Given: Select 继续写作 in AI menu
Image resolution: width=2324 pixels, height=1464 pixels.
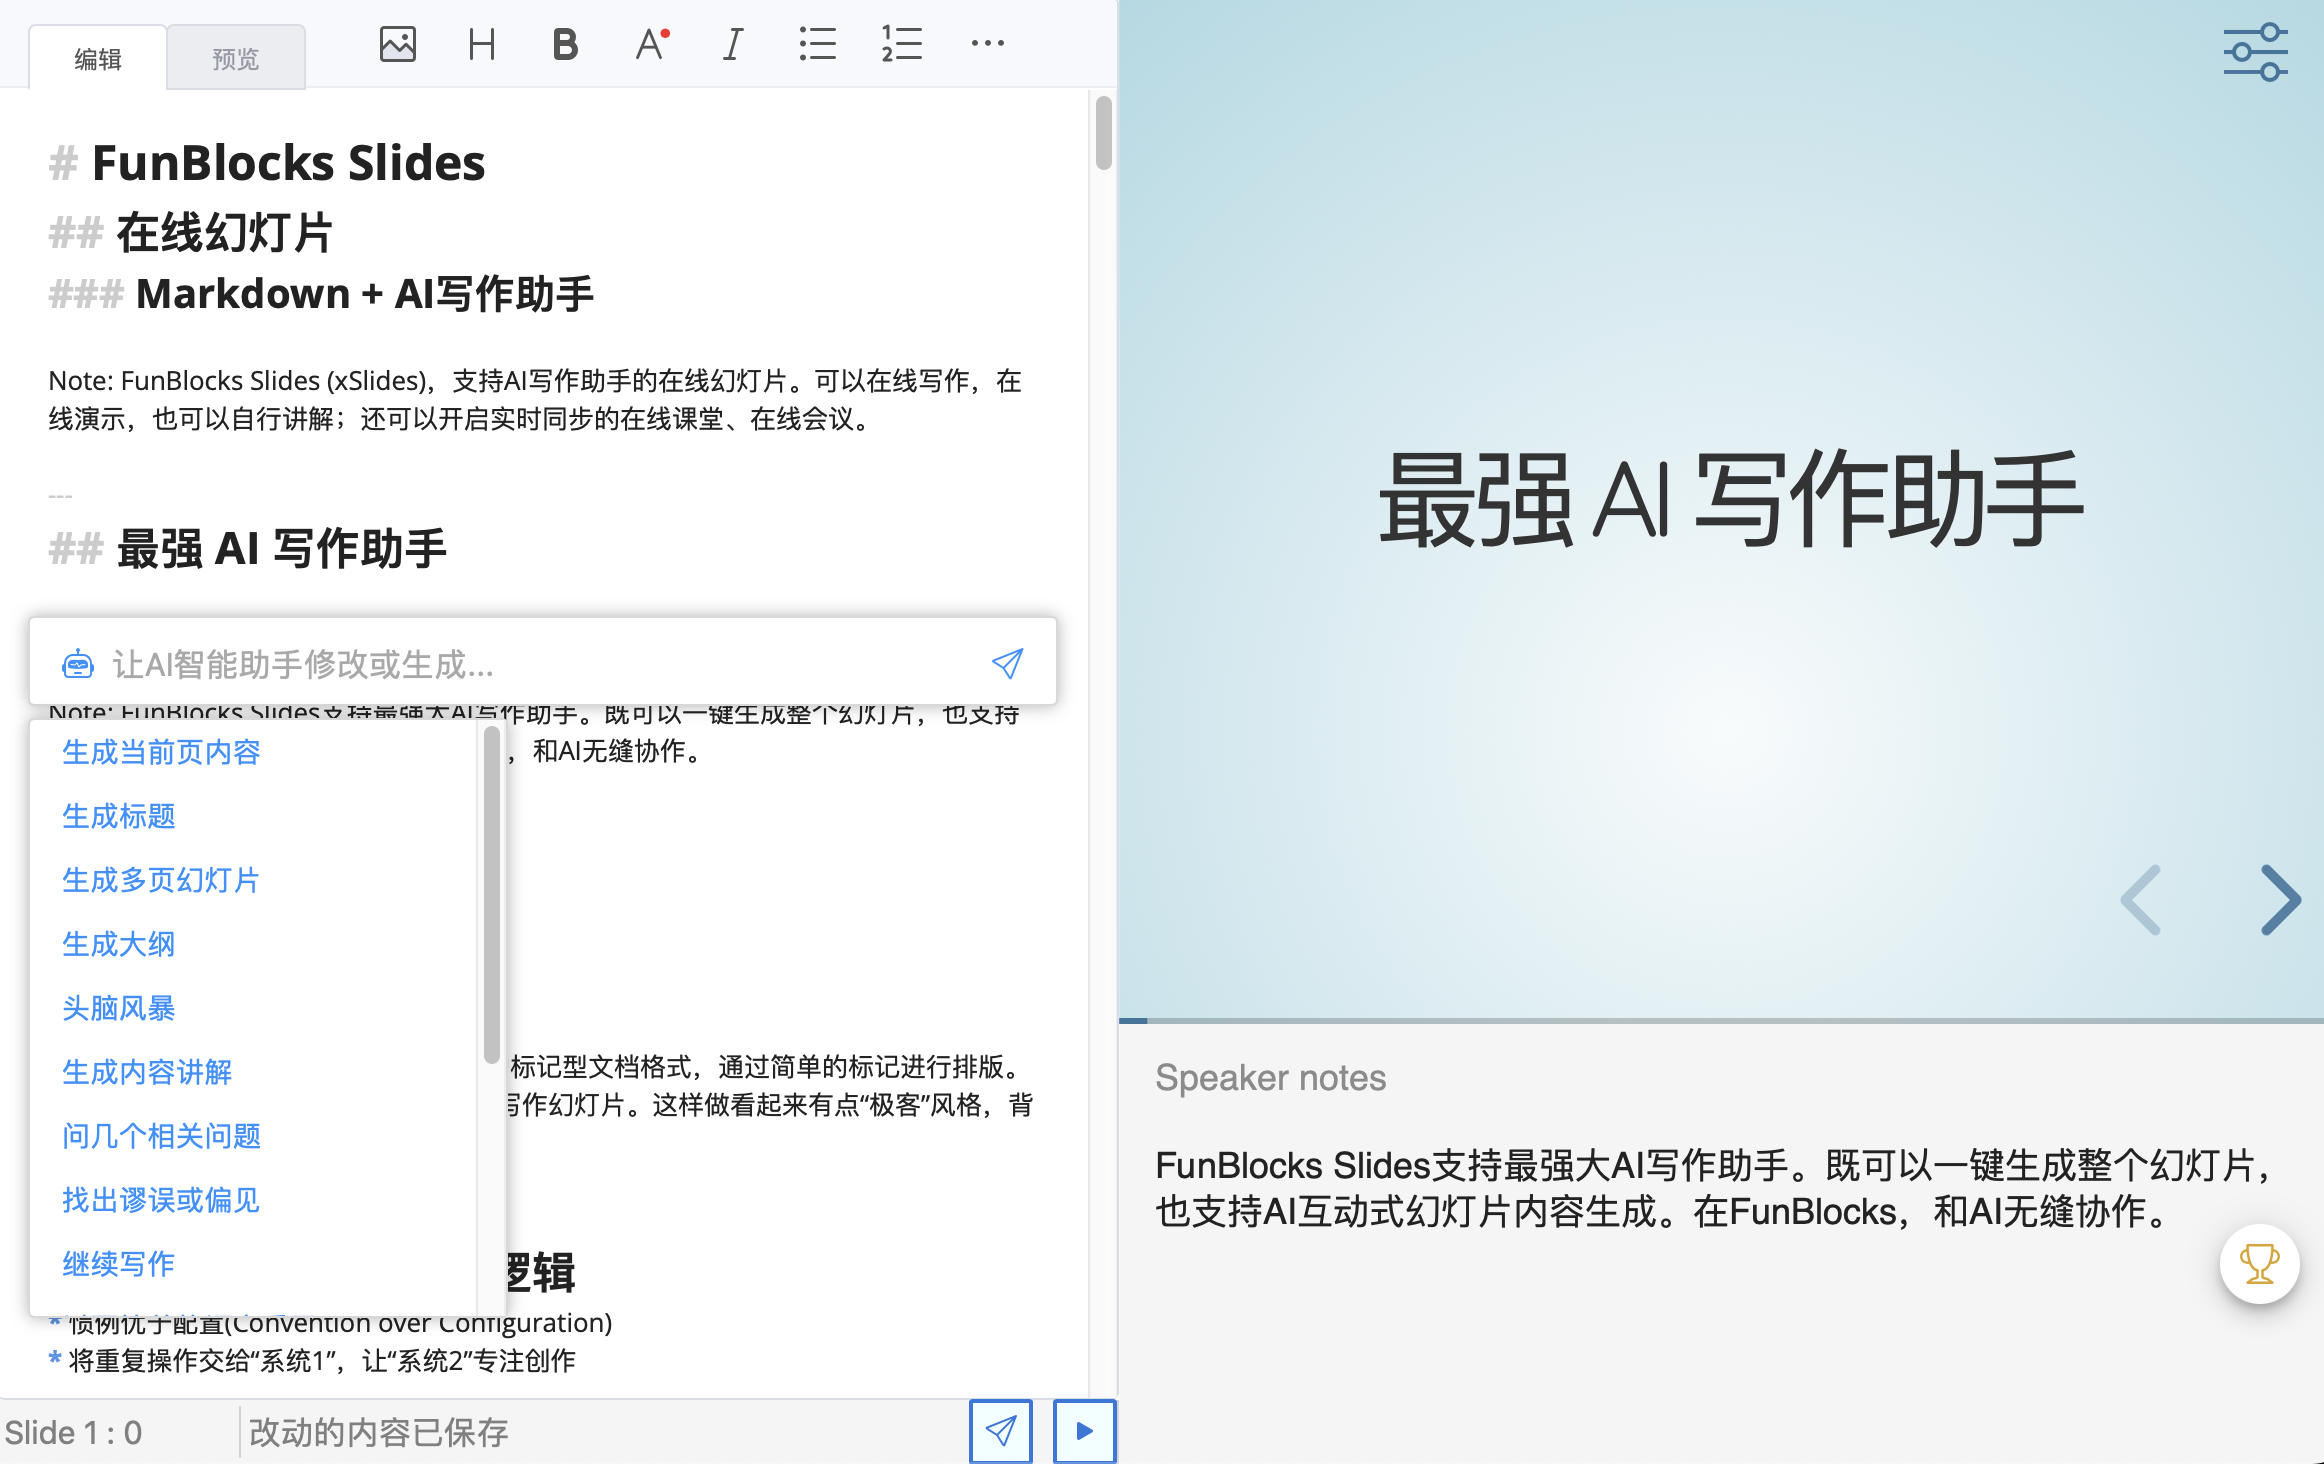Looking at the screenshot, I should [119, 1264].
